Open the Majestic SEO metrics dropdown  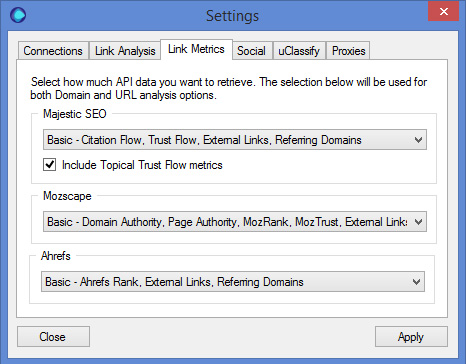click(235, 140)
